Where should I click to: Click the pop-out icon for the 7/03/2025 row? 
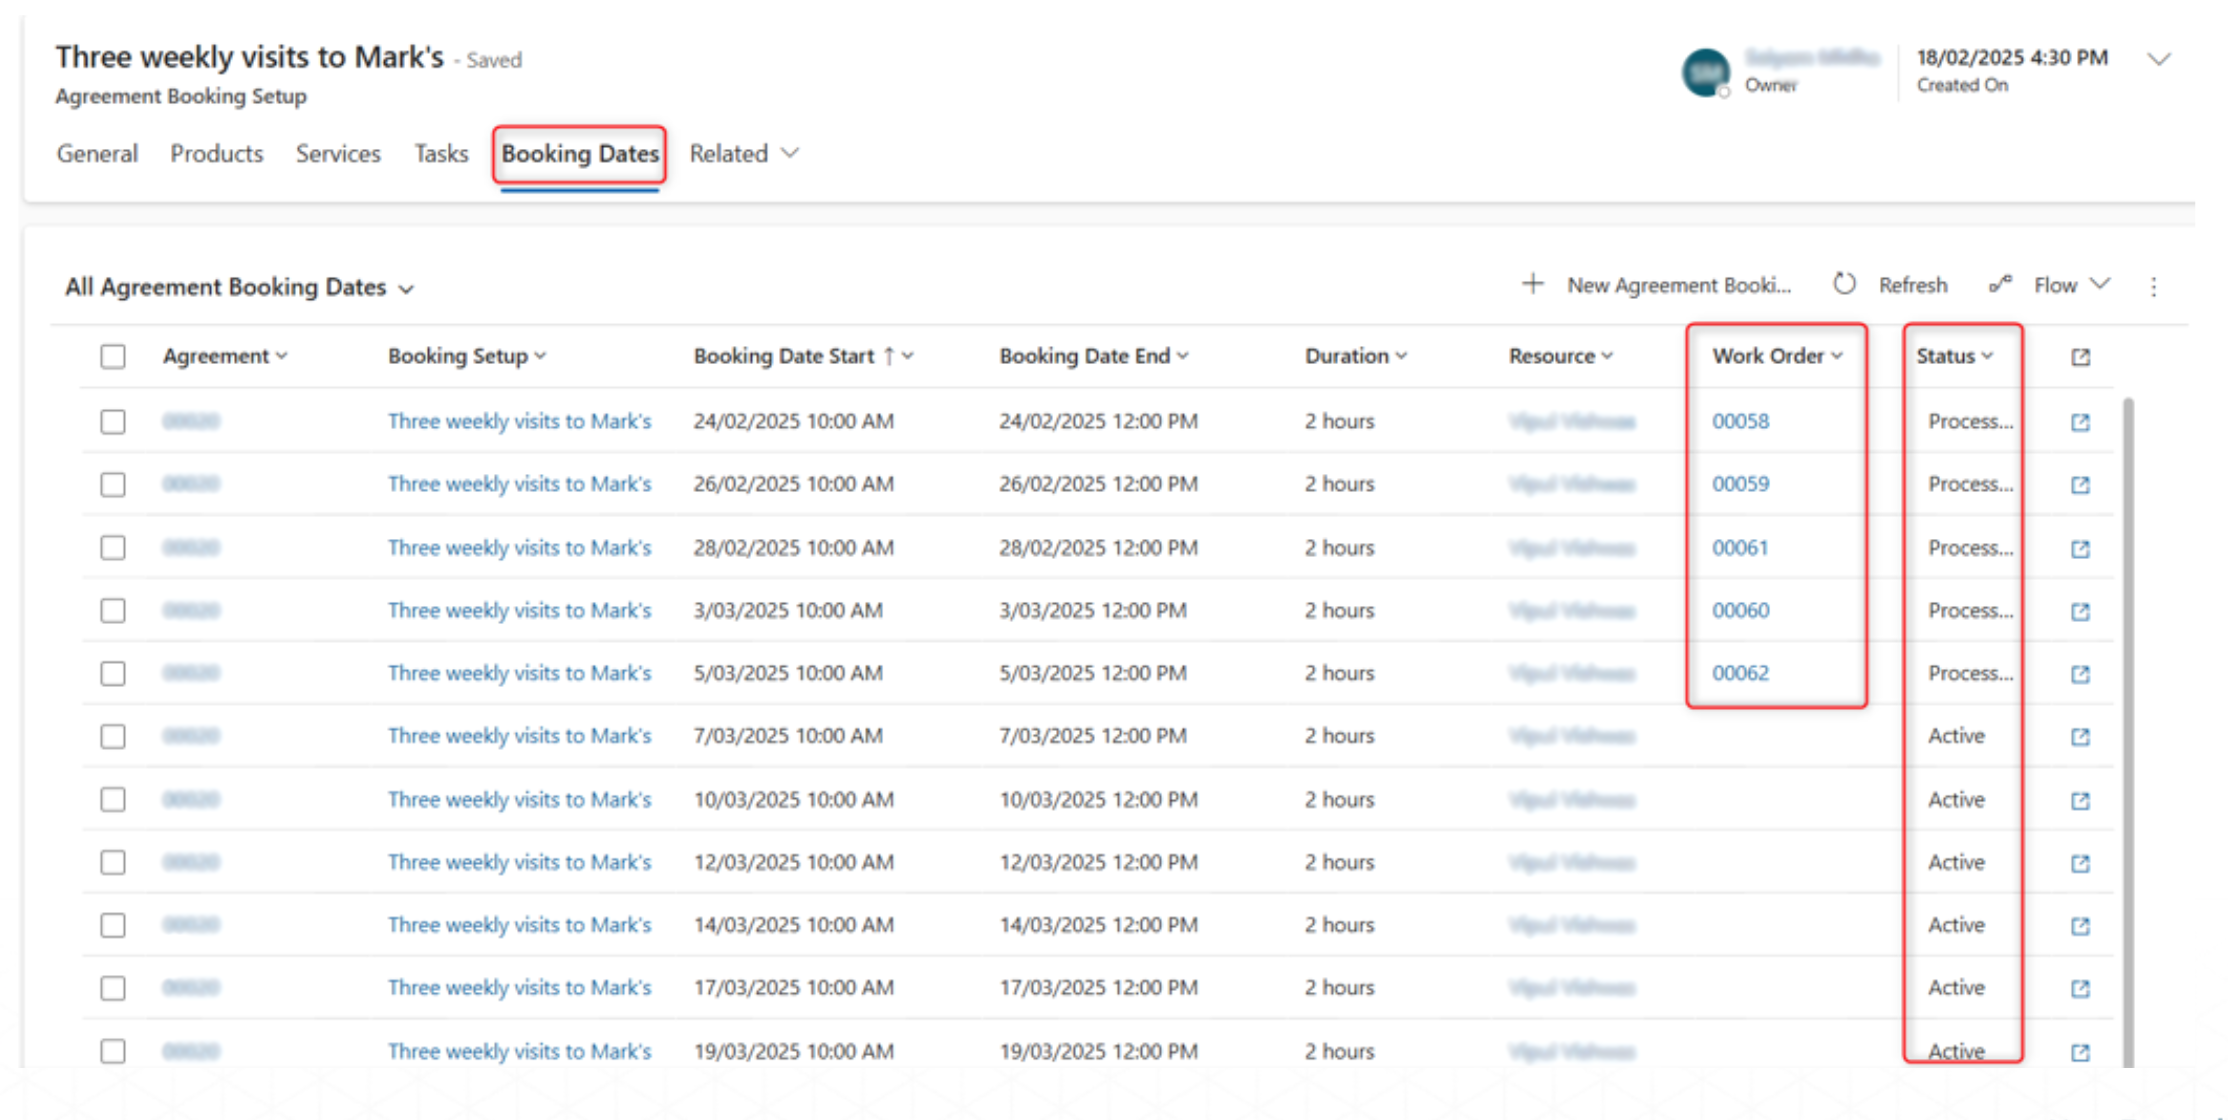(x=2080, y=737)
